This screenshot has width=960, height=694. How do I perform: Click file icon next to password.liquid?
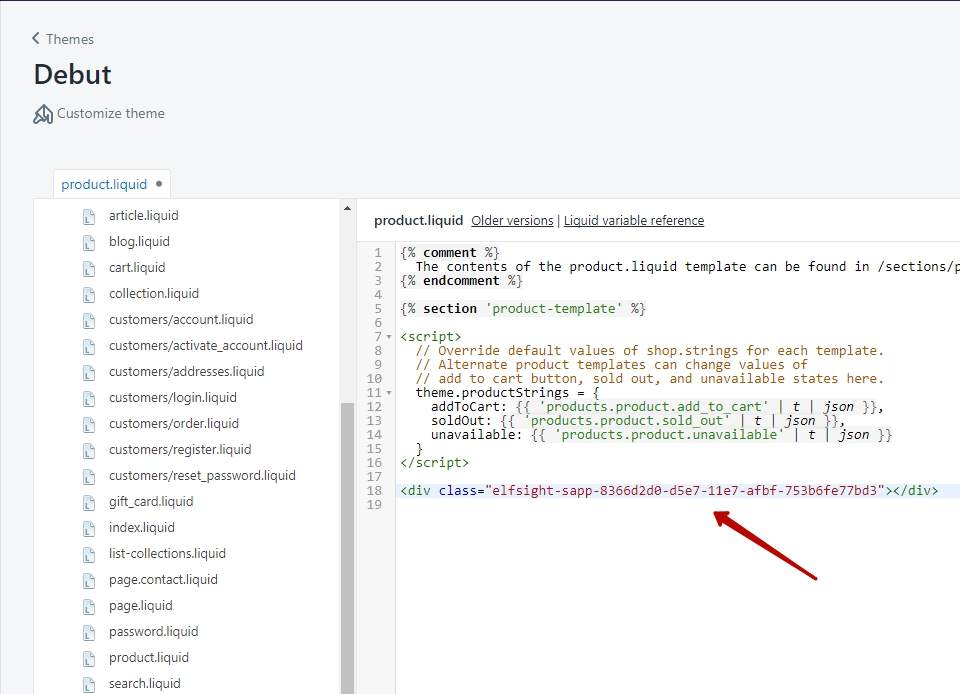click(x=89, y=633)
